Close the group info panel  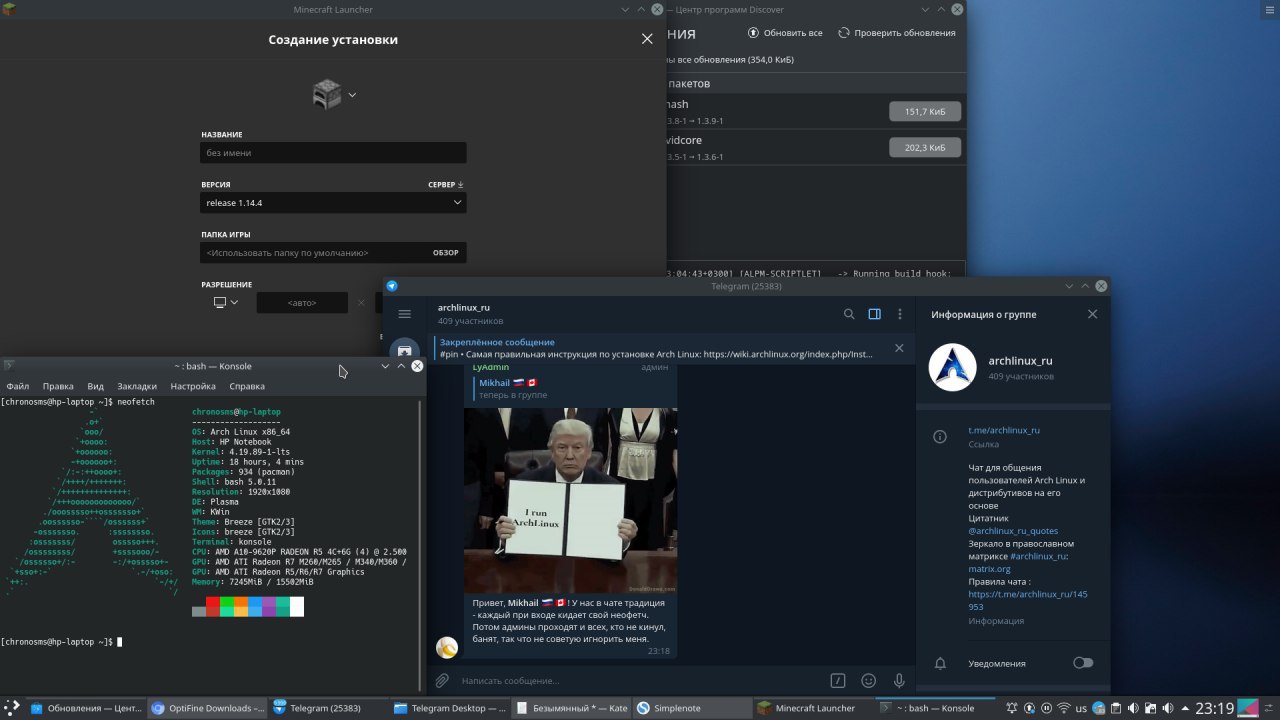click(x=1092, y=314)
